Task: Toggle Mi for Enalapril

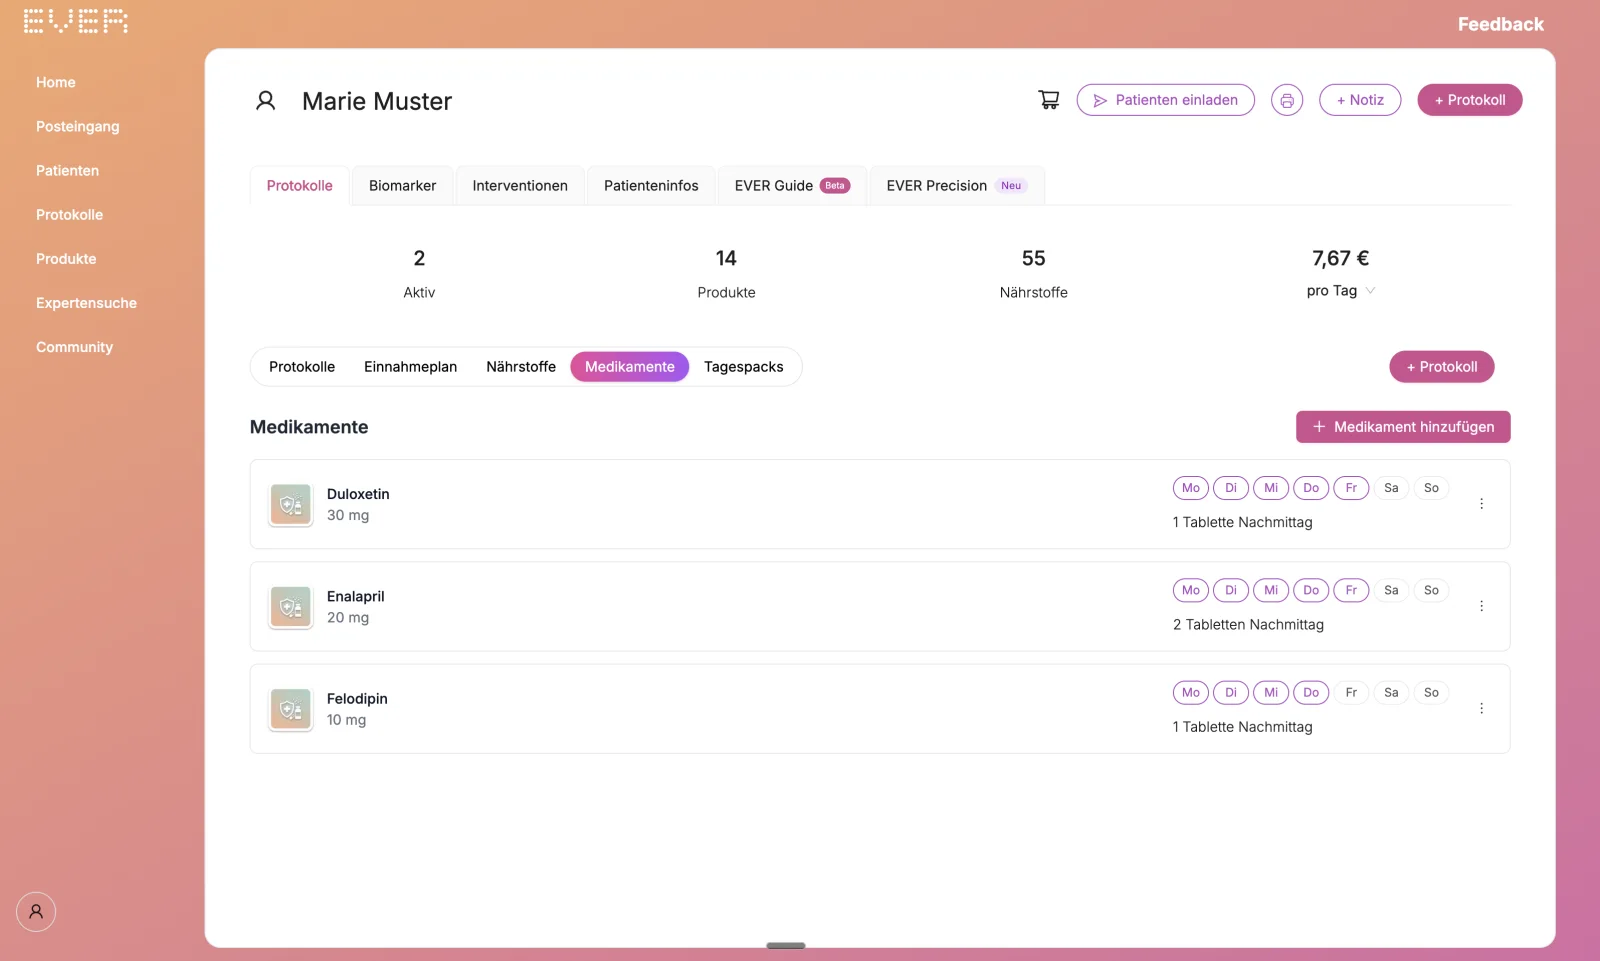Action: click(x=1271, y=590)
